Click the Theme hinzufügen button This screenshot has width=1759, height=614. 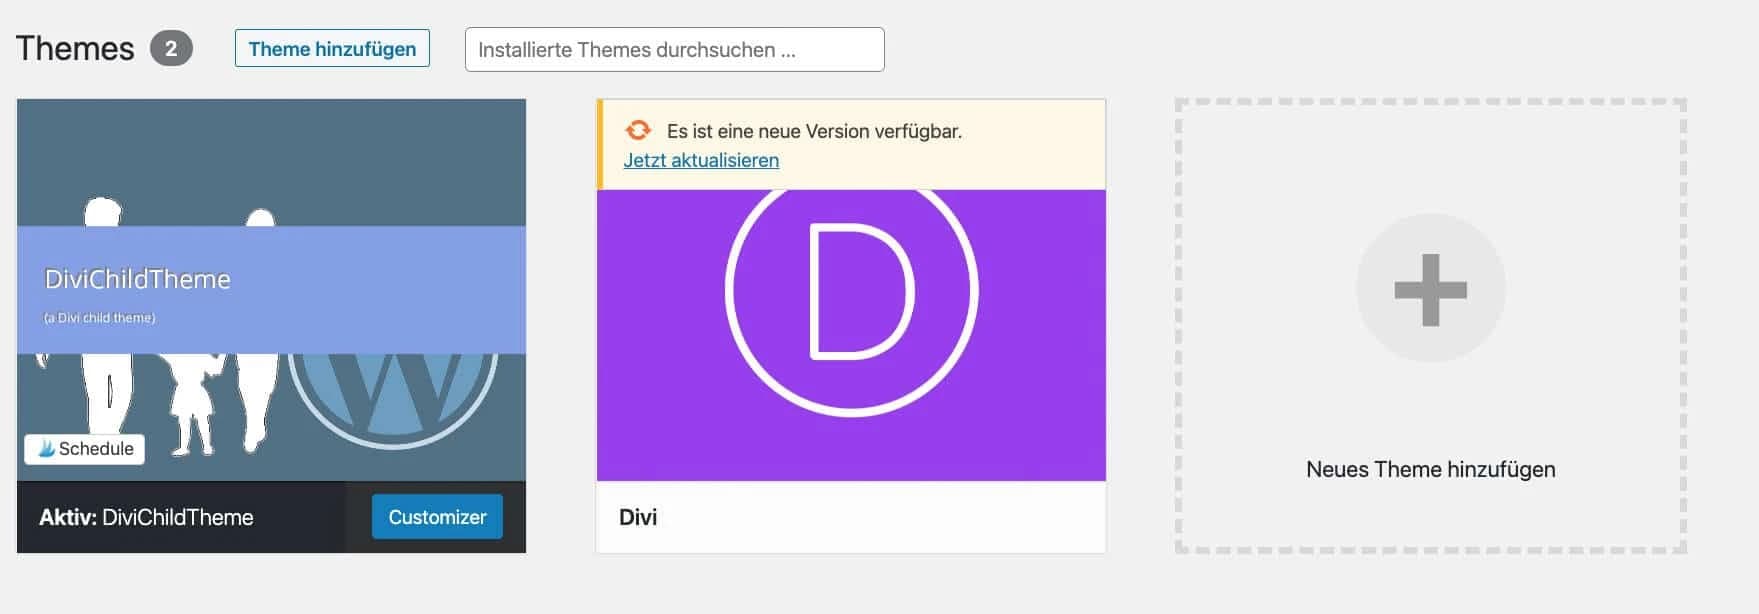[x=332, y=49]
